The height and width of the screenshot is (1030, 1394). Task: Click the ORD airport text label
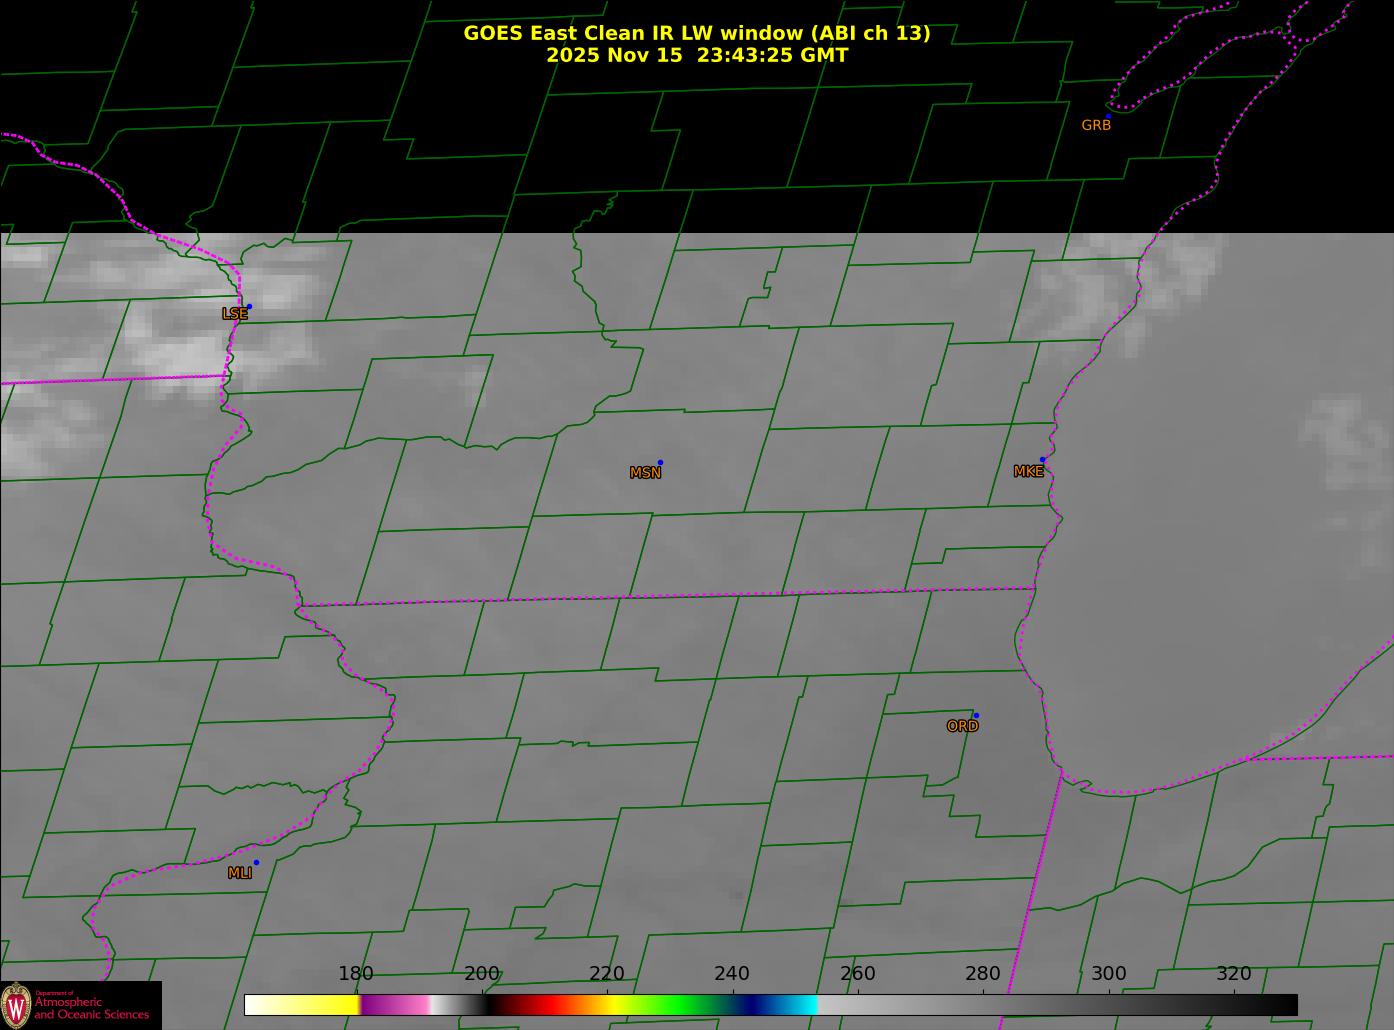[x=962, y=727]
